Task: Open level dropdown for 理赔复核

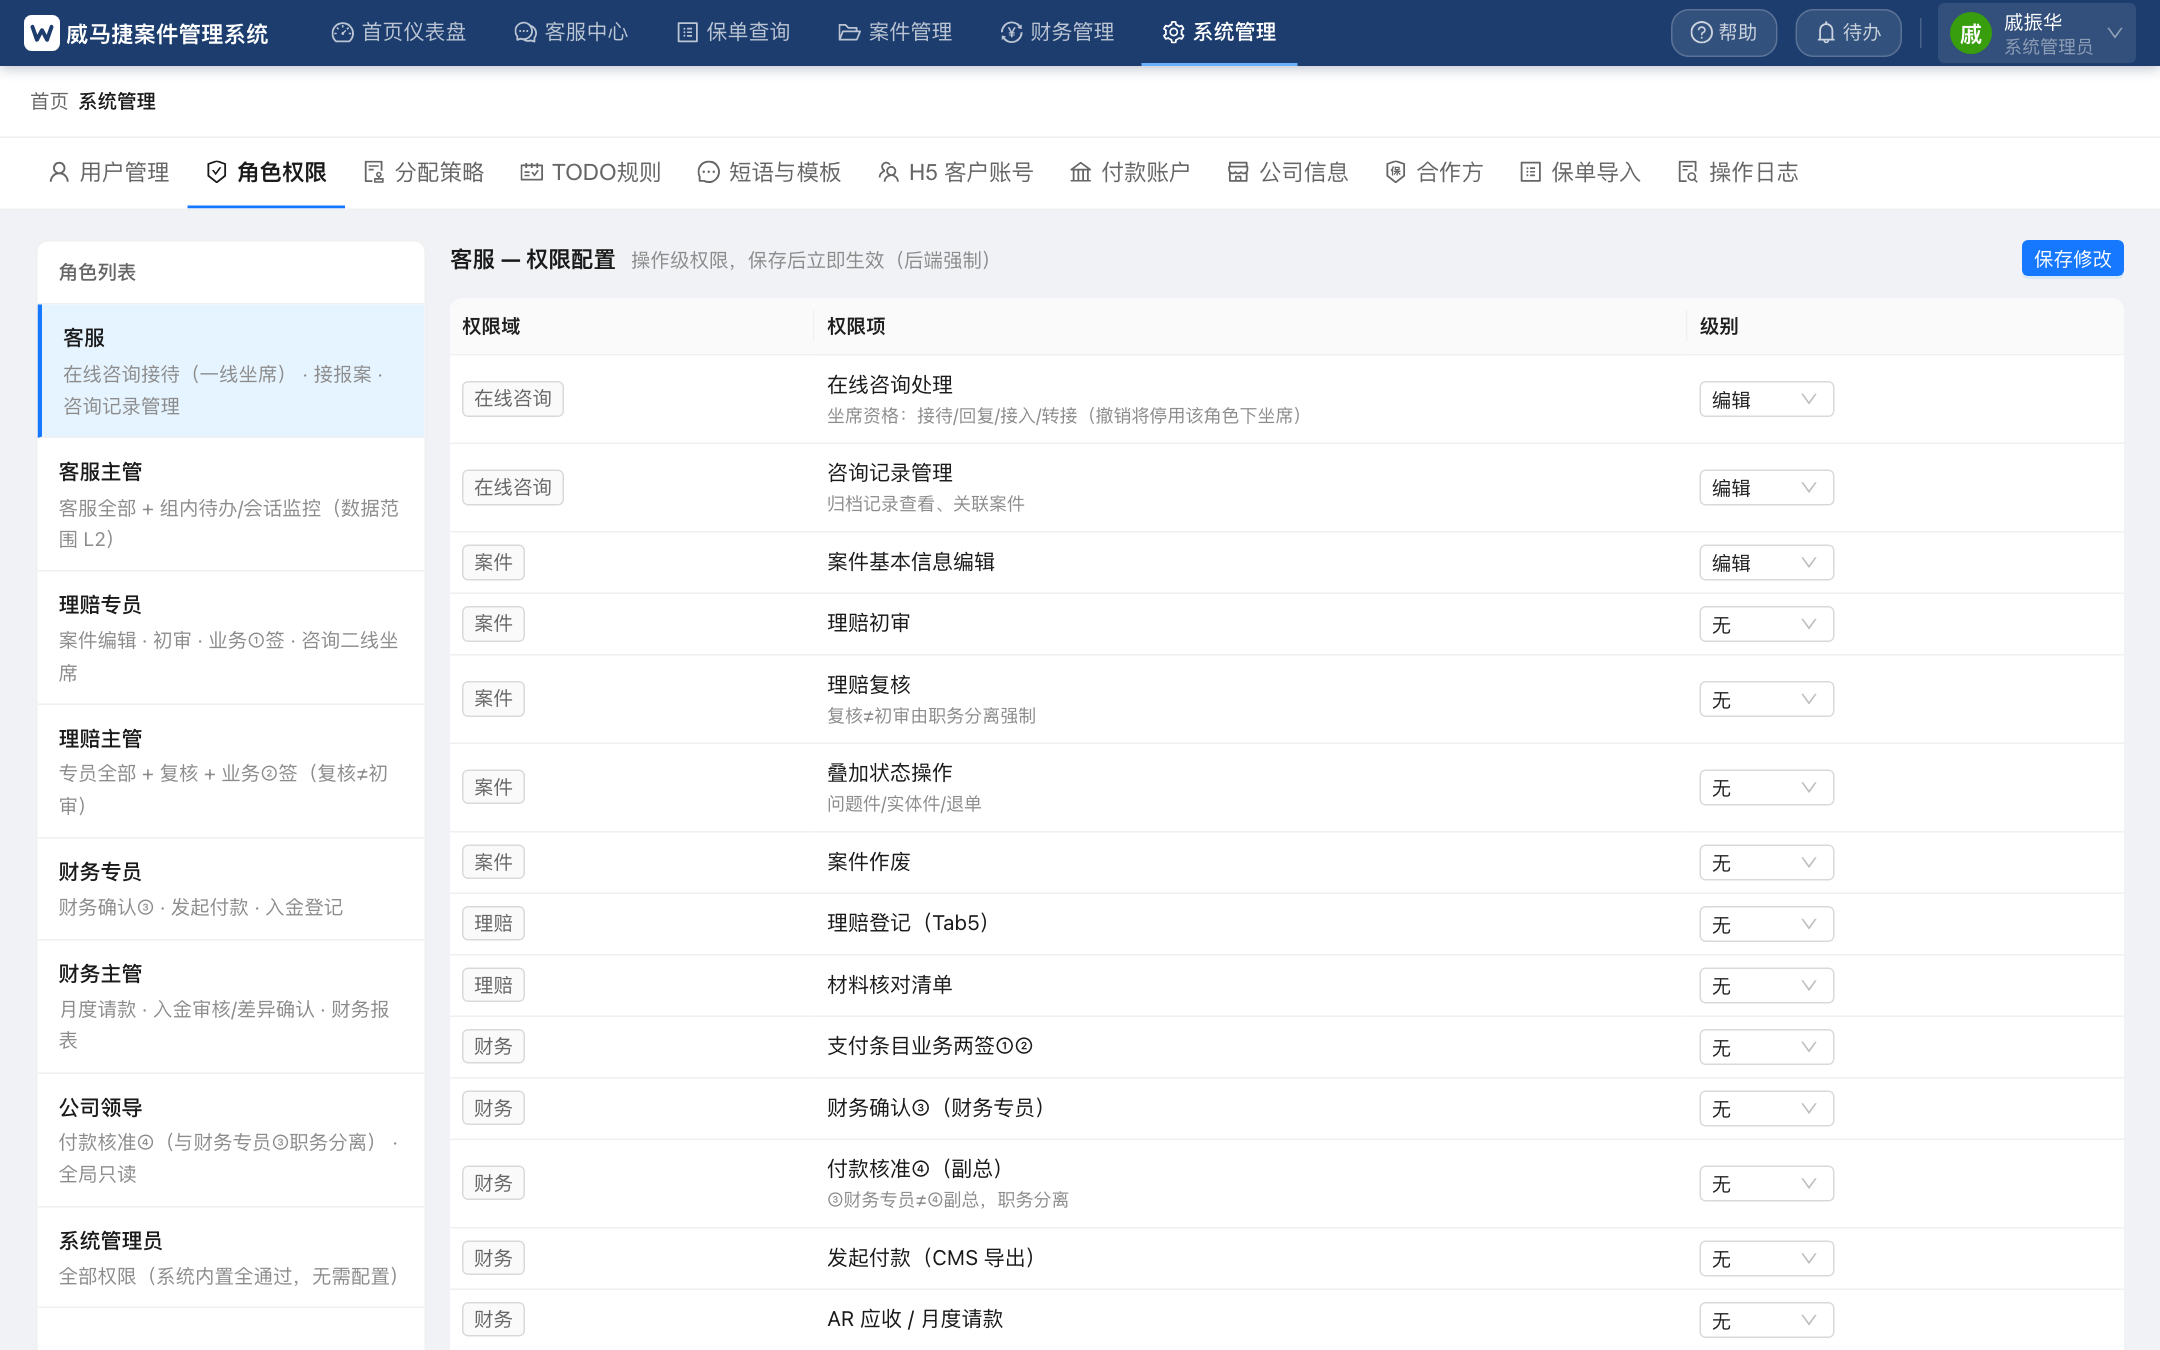Action: click(x=1766, y=699)
